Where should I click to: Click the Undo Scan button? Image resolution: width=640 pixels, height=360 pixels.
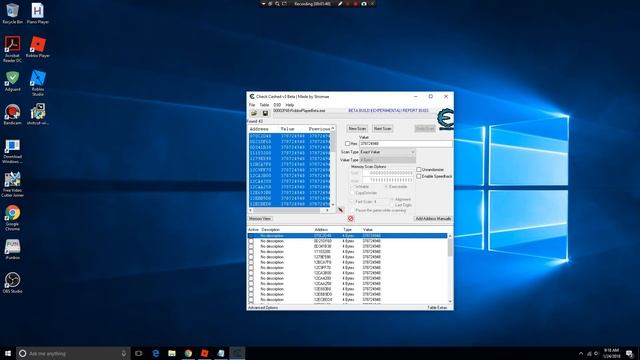[425, 129]
